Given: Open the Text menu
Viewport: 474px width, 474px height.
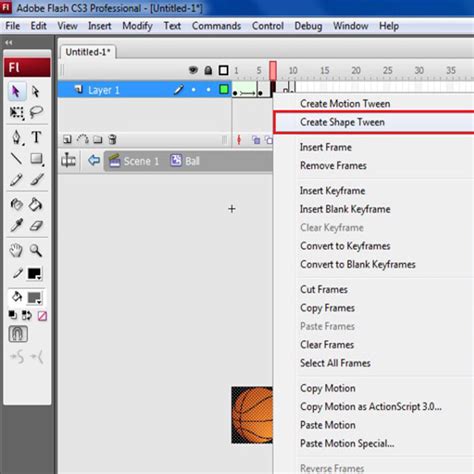Looking at the screenshot, I should [172, 26].
